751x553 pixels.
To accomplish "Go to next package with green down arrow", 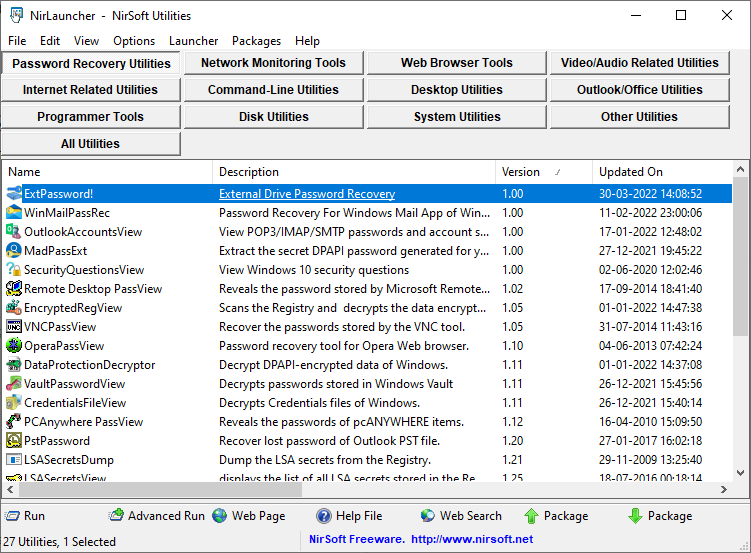I will tap(635, 516).
